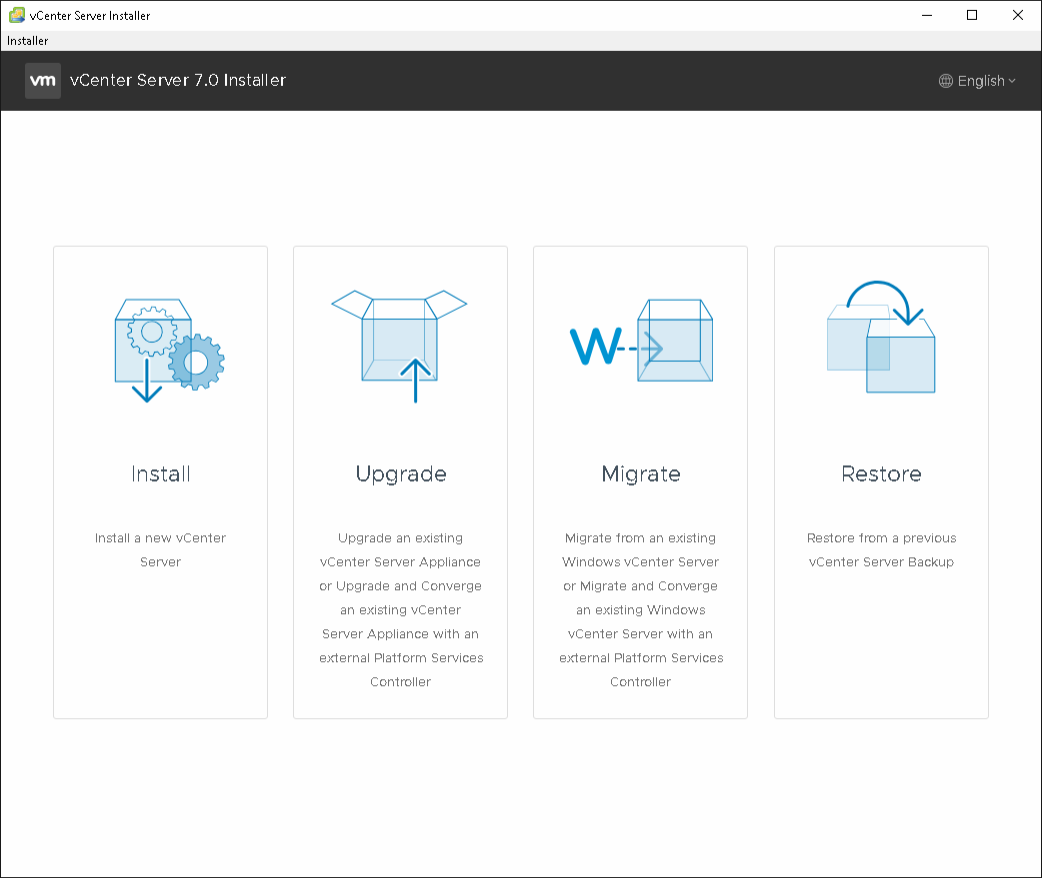Click the 'vCenter Server 7.0 Installer' header title
The width and height of the screenshot is (1042, 878).
pyautogui.click(x=178, y=81)
